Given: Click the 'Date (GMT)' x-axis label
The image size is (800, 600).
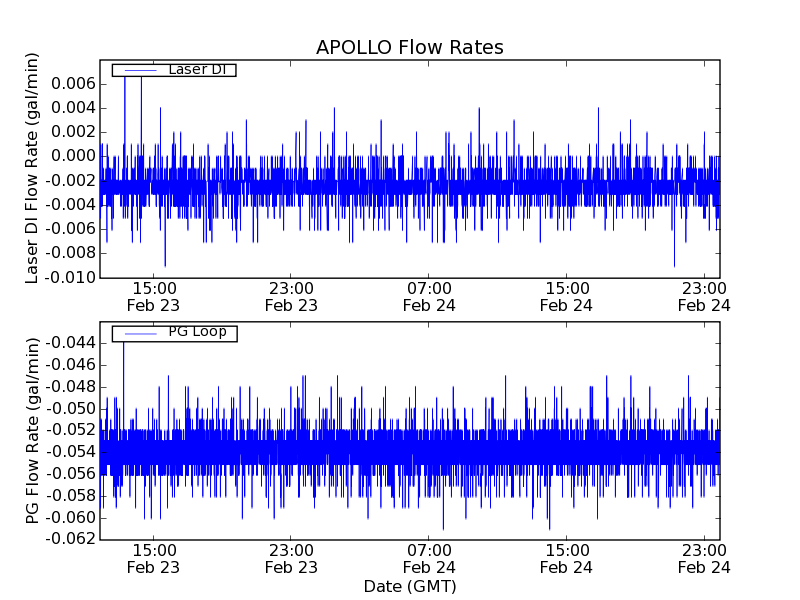Looking at the screenshot, I should pos(409,586).
